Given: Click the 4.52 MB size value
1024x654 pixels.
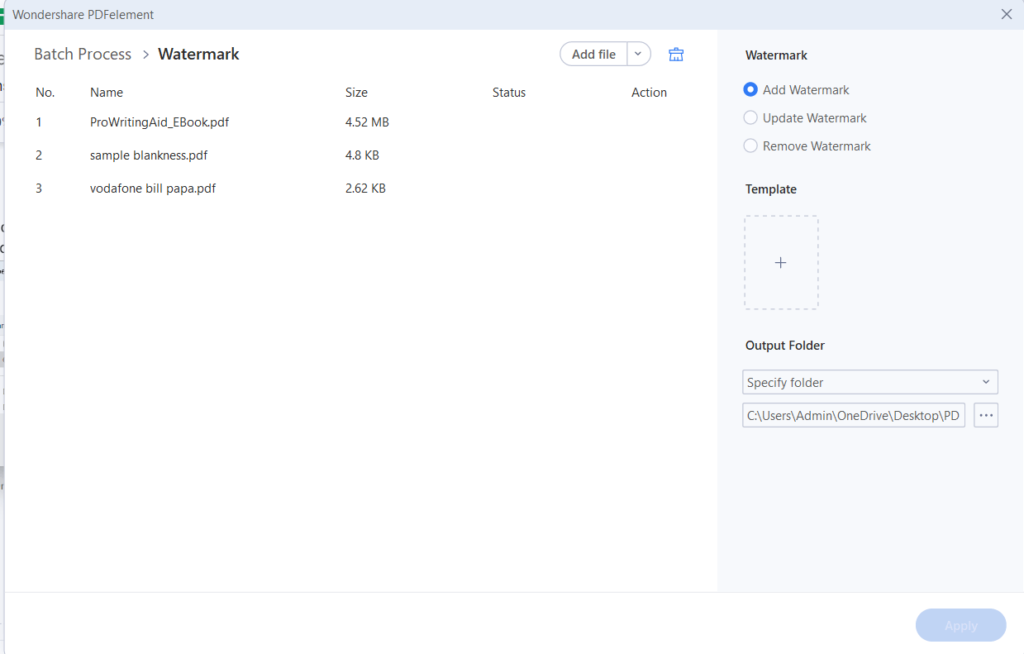Looking at the screenshot, I should coord(367,122).
